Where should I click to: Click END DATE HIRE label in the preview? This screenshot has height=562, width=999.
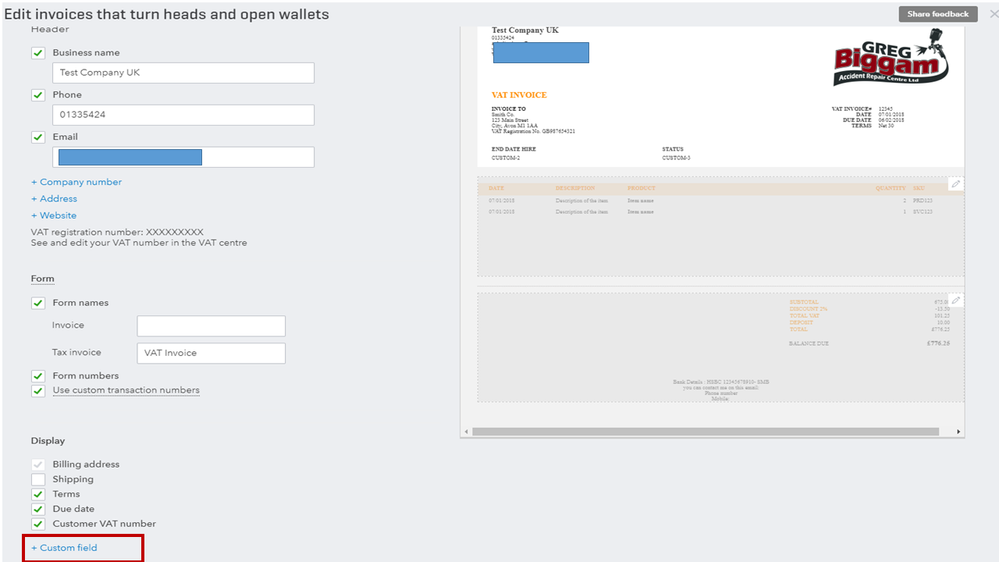514,149
